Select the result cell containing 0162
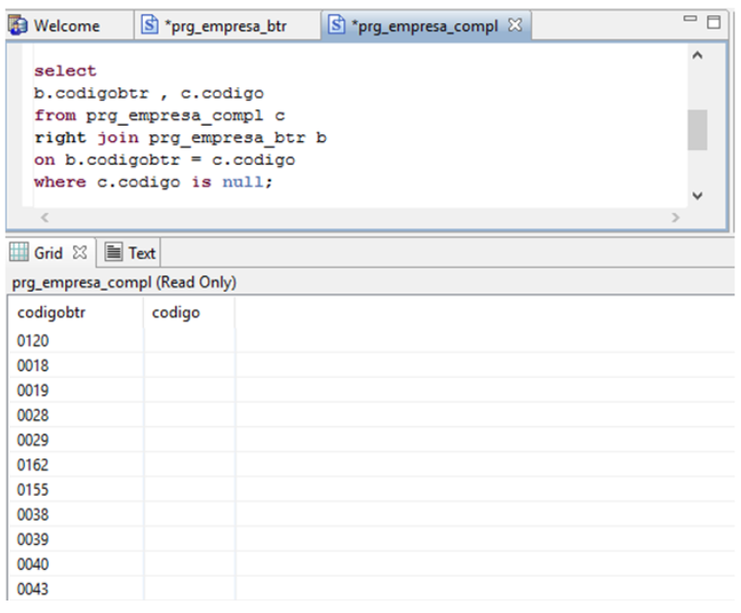741x613 pixels. pos(33,465)
